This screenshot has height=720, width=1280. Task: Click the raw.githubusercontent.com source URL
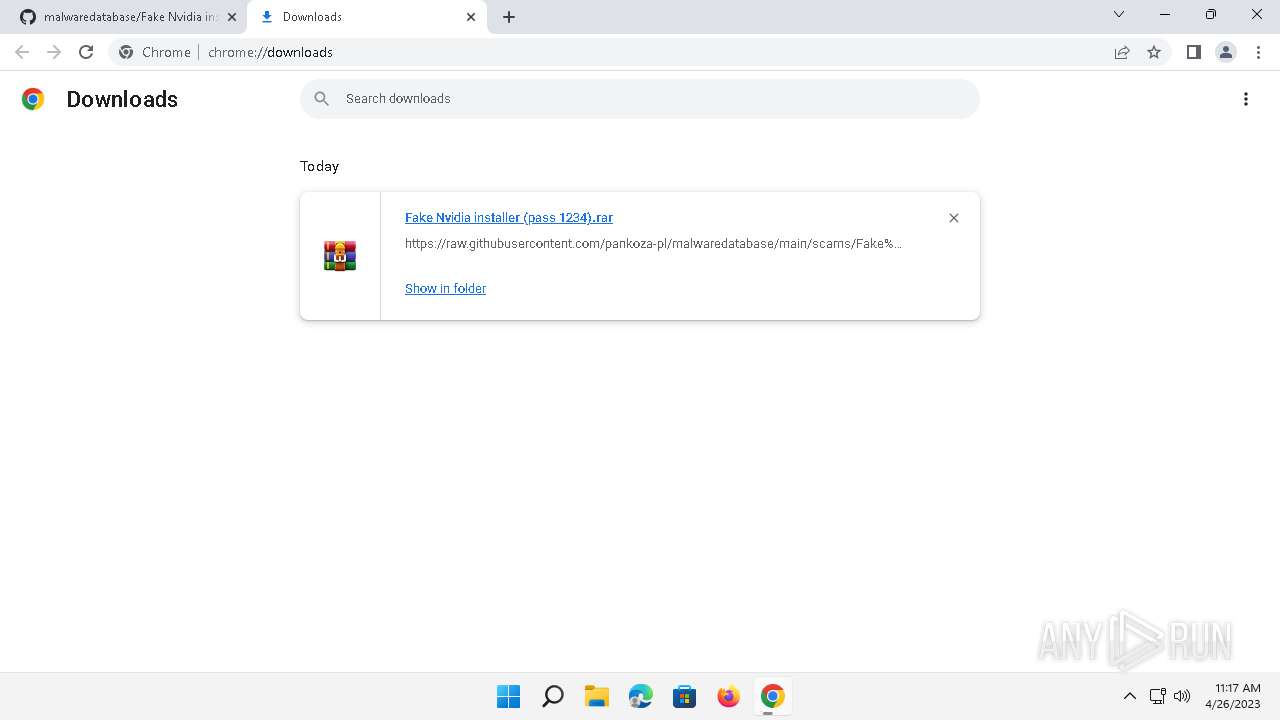[653, 243]
